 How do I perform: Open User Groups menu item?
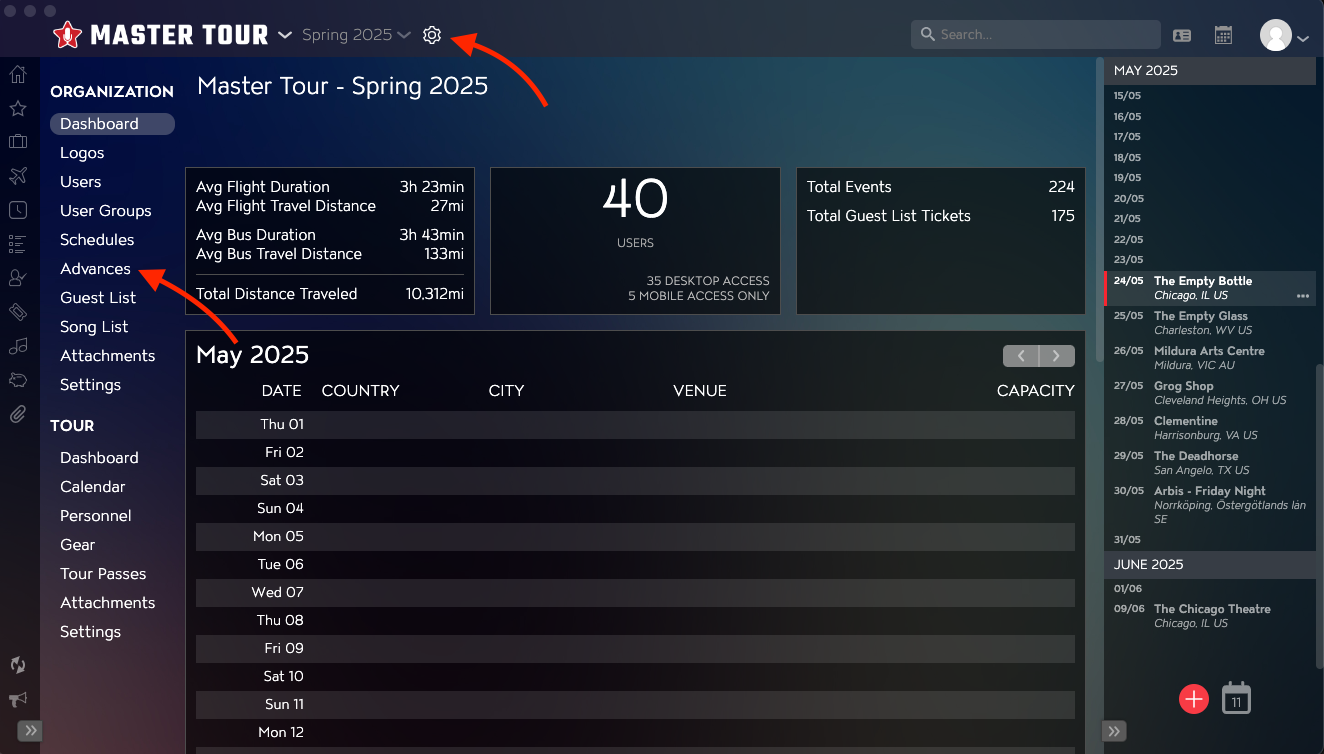106,211
